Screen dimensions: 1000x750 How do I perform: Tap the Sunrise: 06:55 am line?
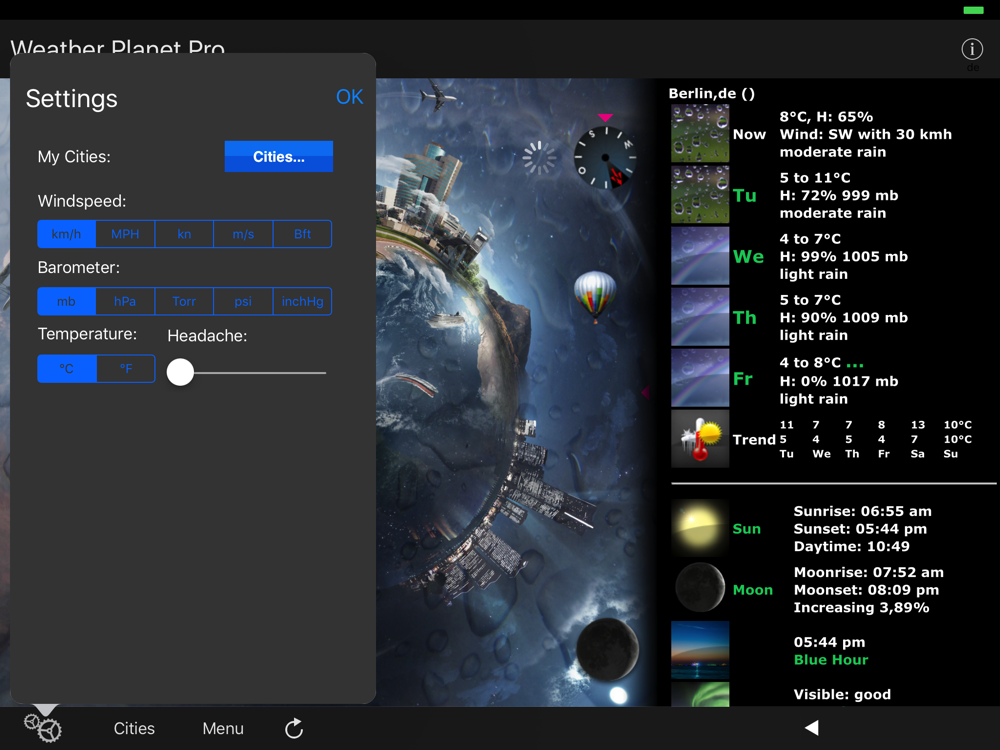[862, 511]
